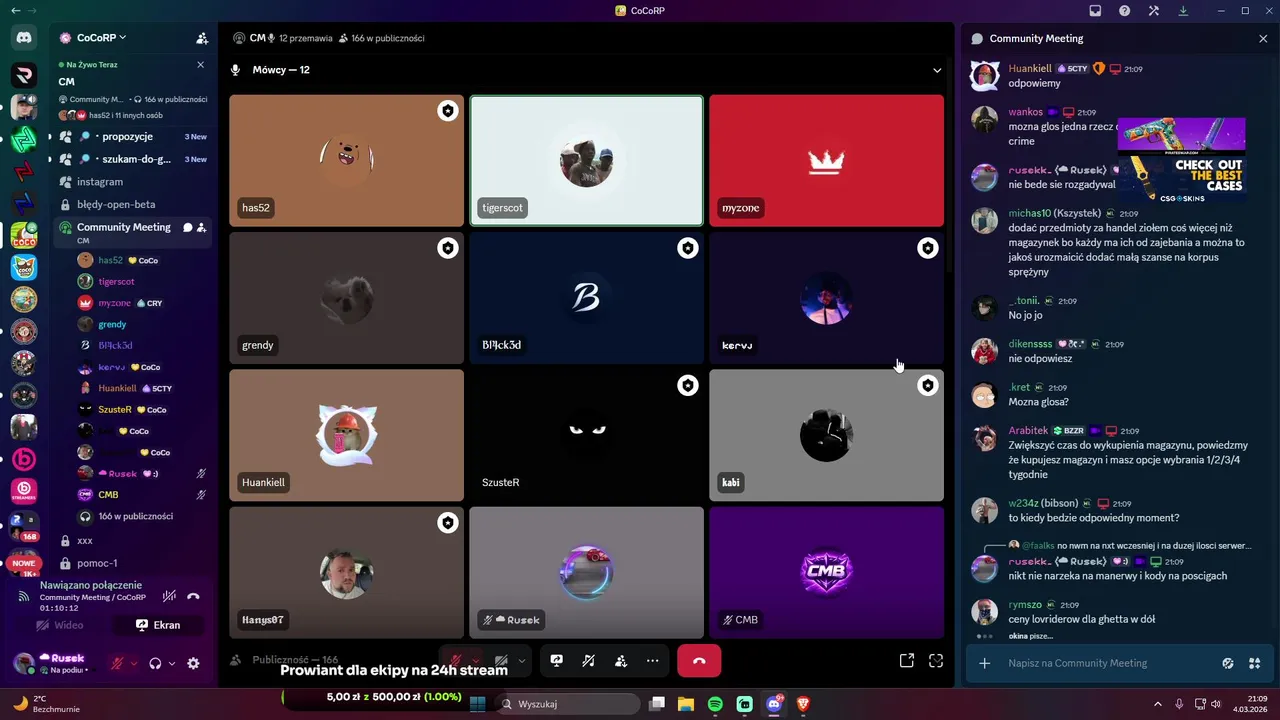Open the xxx locked channel
The width and height of the screenshot is (1280, 720).
point(133,540)
